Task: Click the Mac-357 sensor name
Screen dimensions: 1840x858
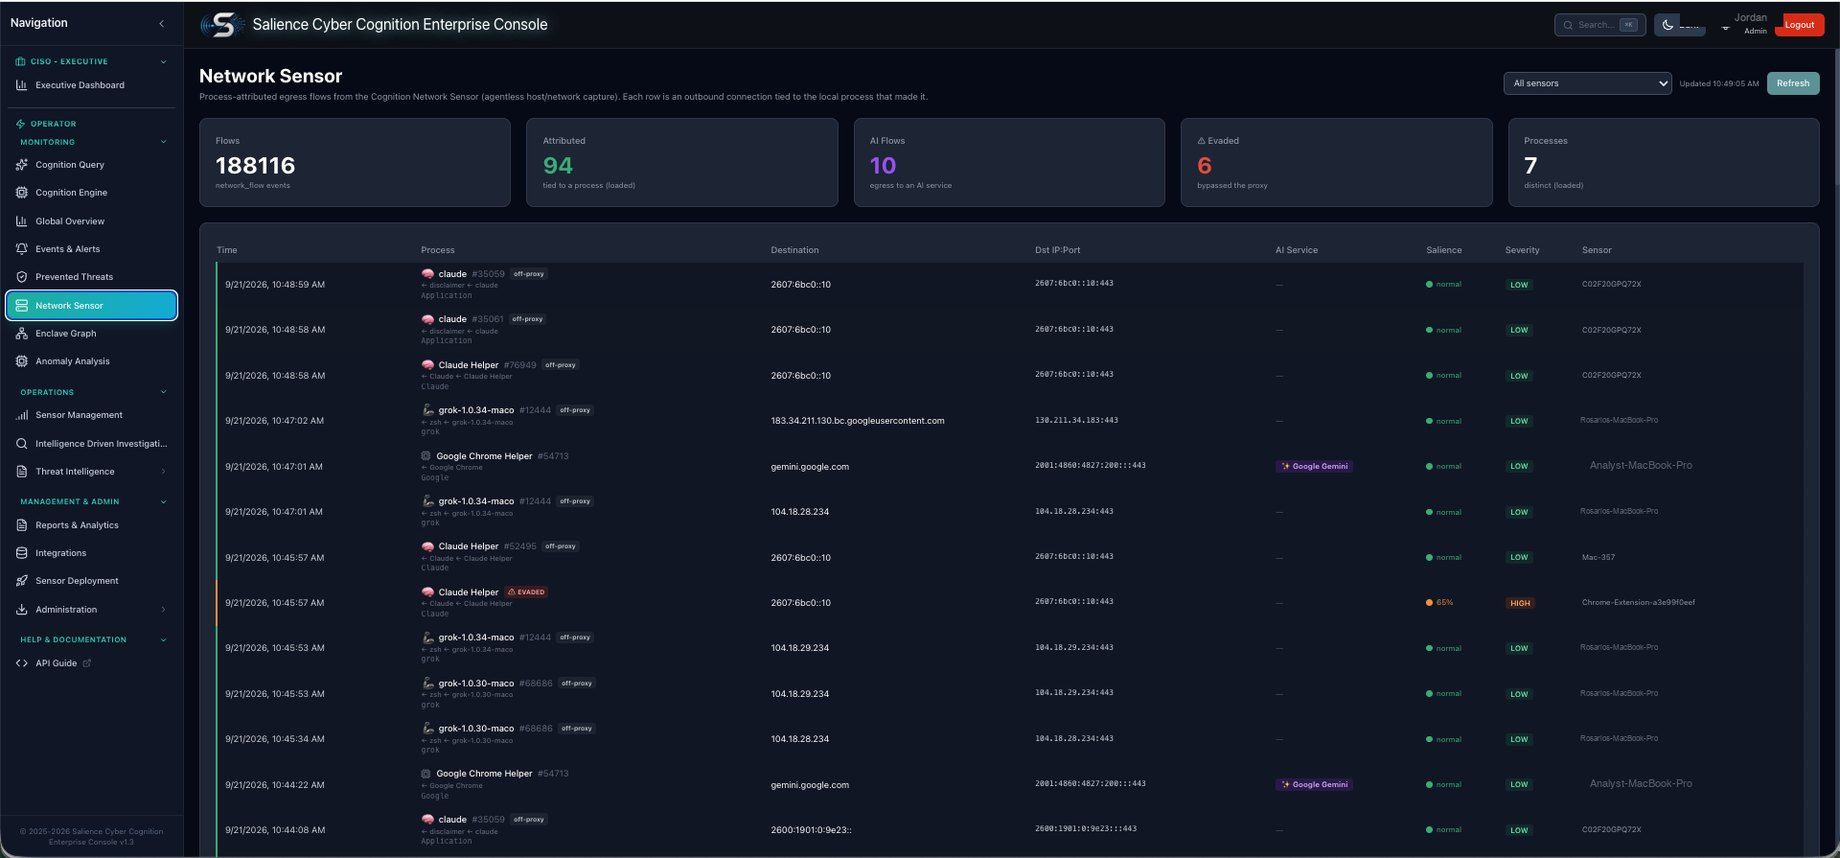Action: pyautogui.click(x=1598, y=558)
